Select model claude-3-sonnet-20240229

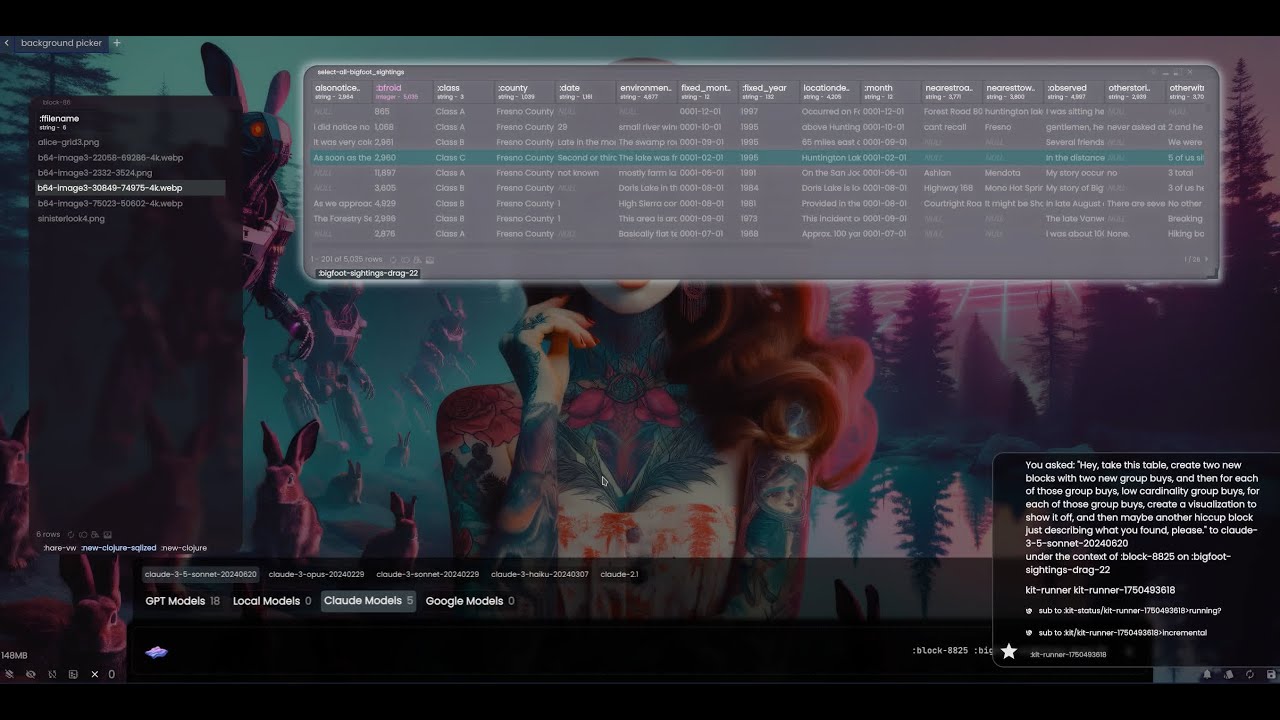[427, 574]
